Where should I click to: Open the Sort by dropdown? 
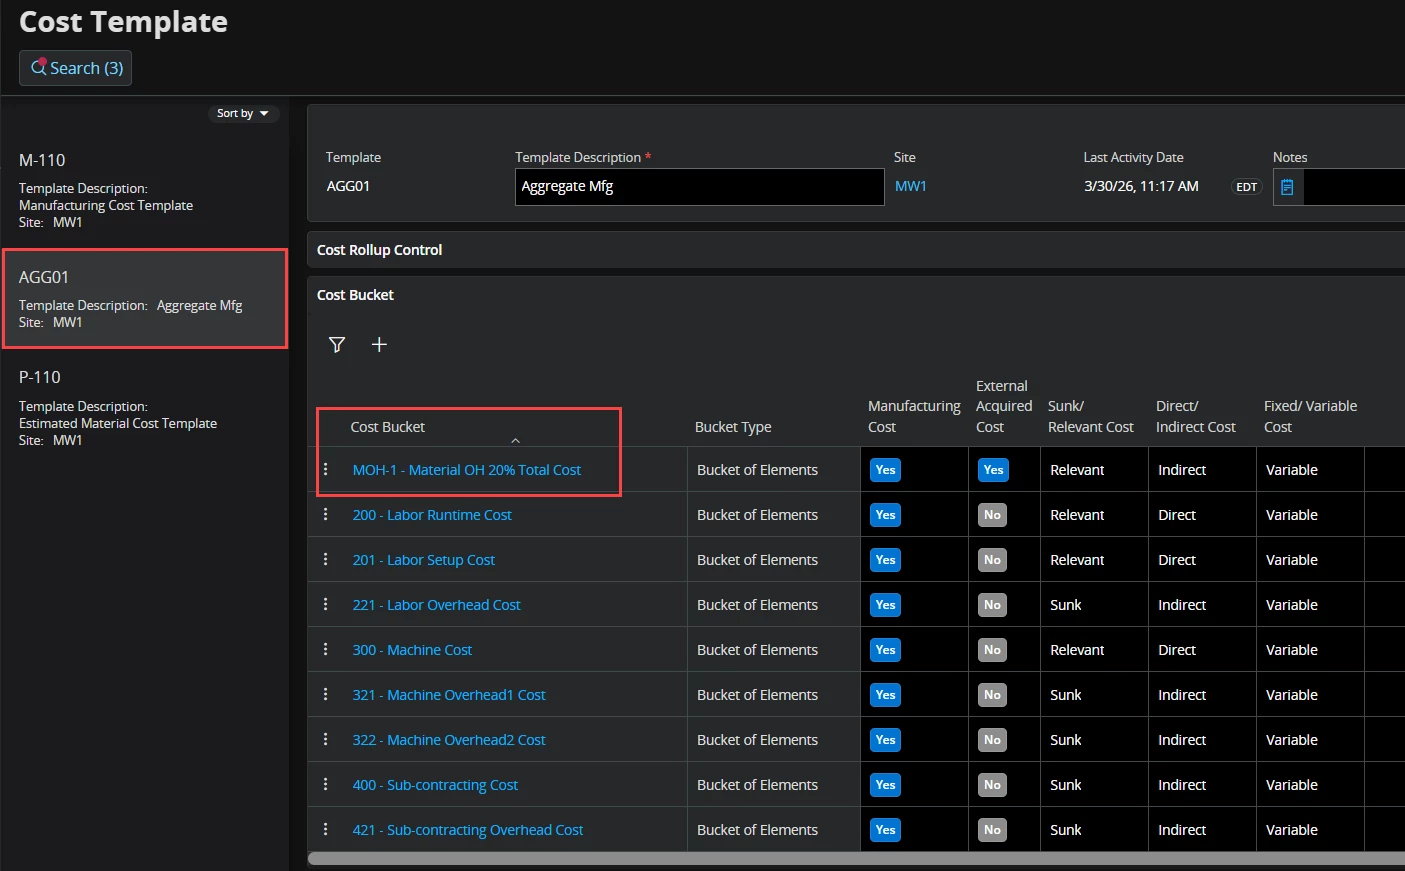click(x=243, y=113)
